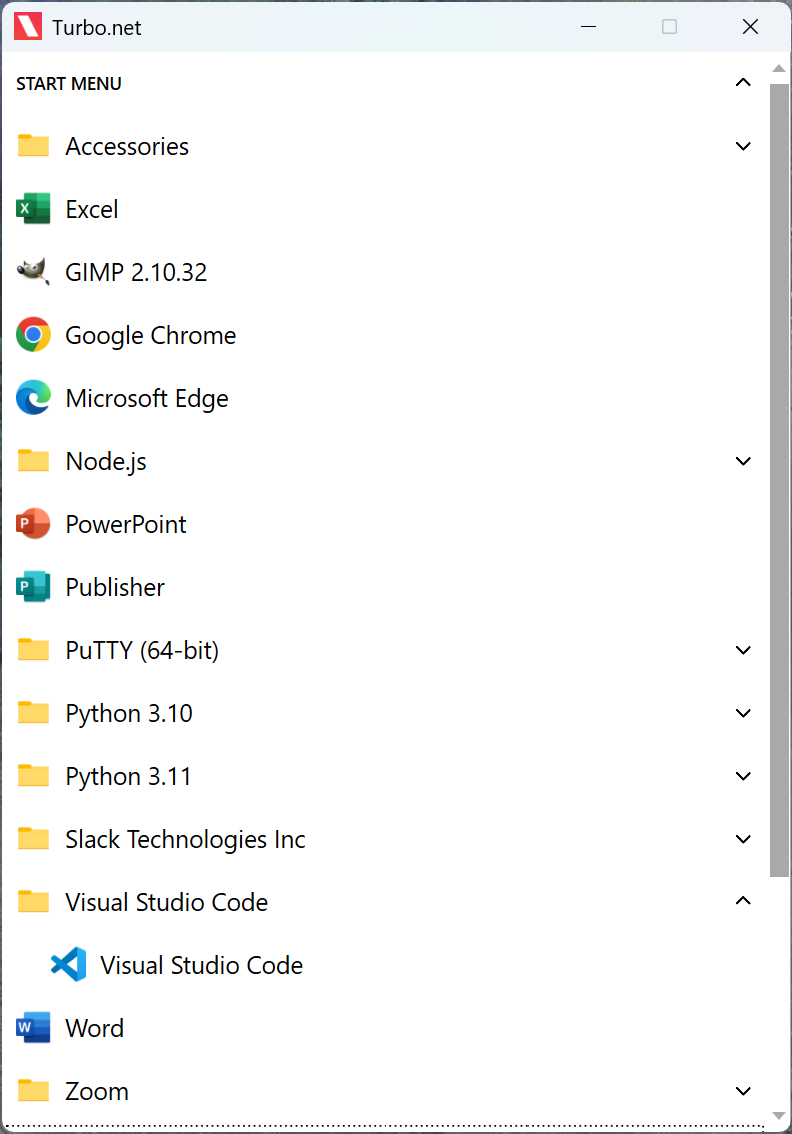Minimize the Turbo.net window
The image size is (792, 1134).
[589, 27]
